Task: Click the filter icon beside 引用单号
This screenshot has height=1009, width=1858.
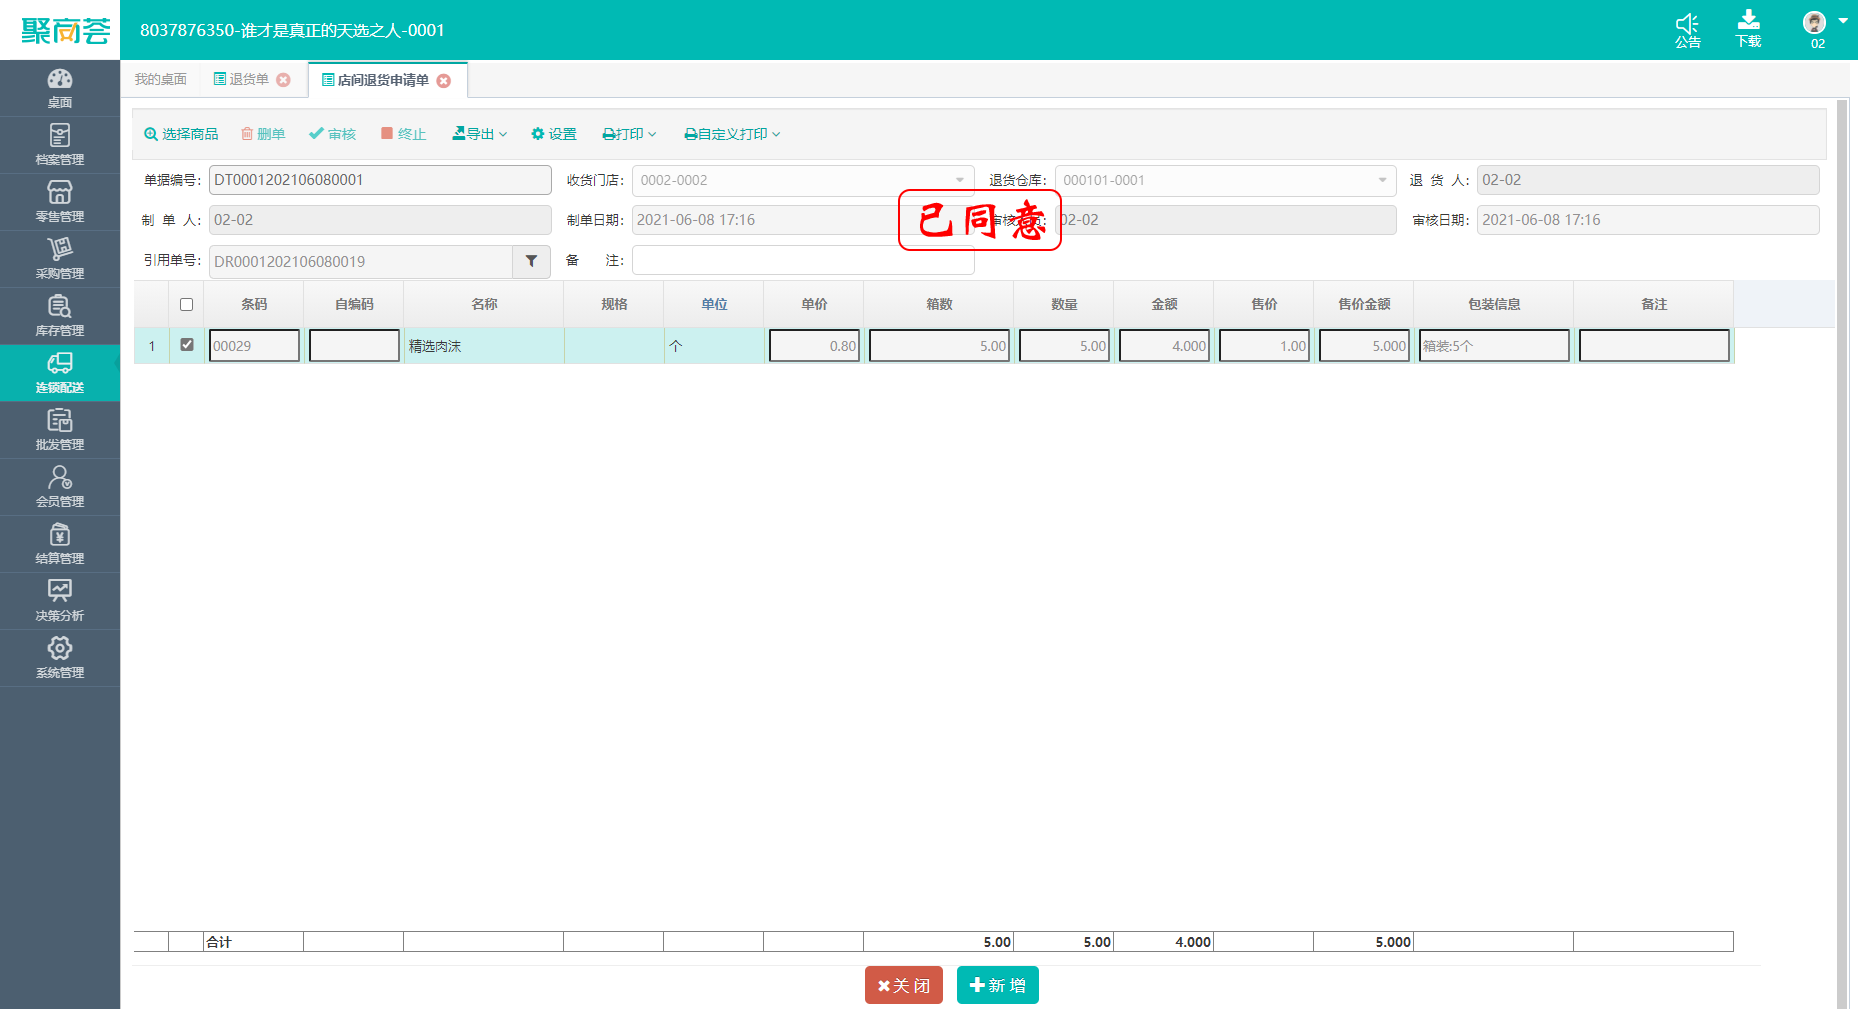Action: 531,261
